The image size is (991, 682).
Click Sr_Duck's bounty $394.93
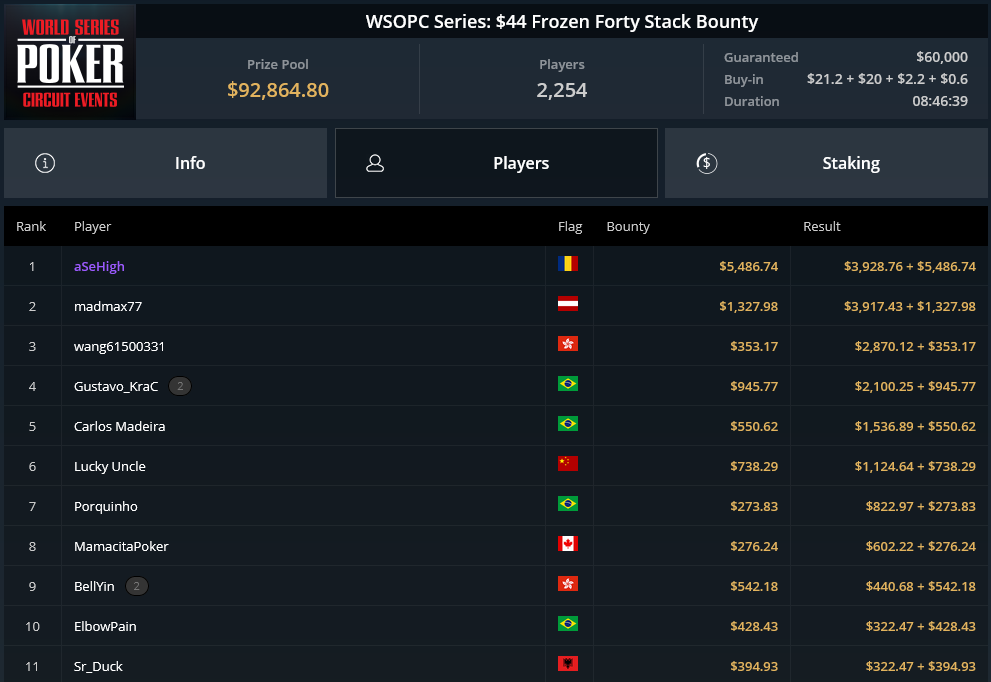tap(754, 666)
